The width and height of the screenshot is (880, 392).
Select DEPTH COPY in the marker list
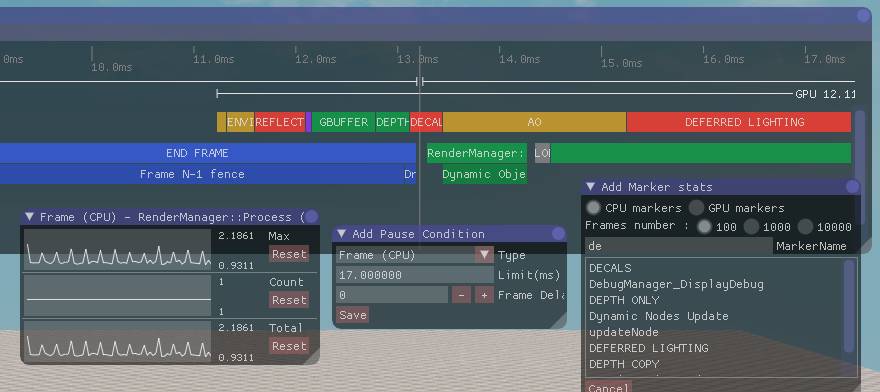624,364
